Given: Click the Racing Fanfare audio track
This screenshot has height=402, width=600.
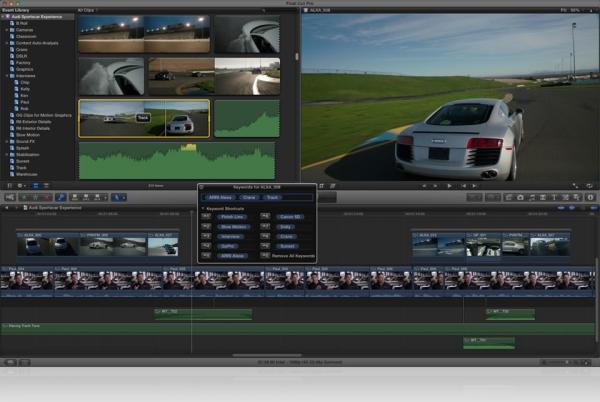Looking at the screenshot, I should pyautogui.click(x=298, y=329).
